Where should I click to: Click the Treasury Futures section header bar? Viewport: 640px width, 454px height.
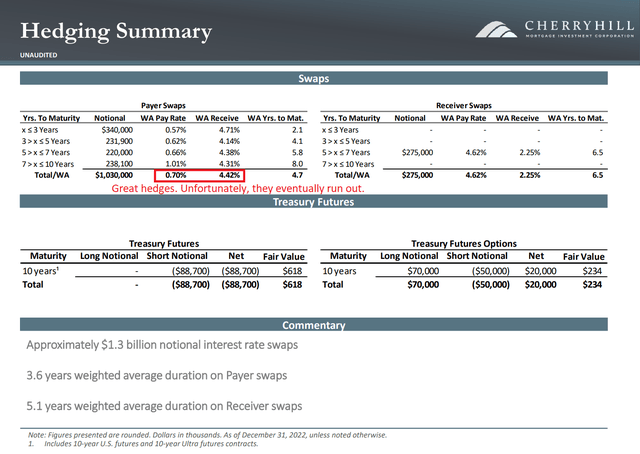[313, 202]
